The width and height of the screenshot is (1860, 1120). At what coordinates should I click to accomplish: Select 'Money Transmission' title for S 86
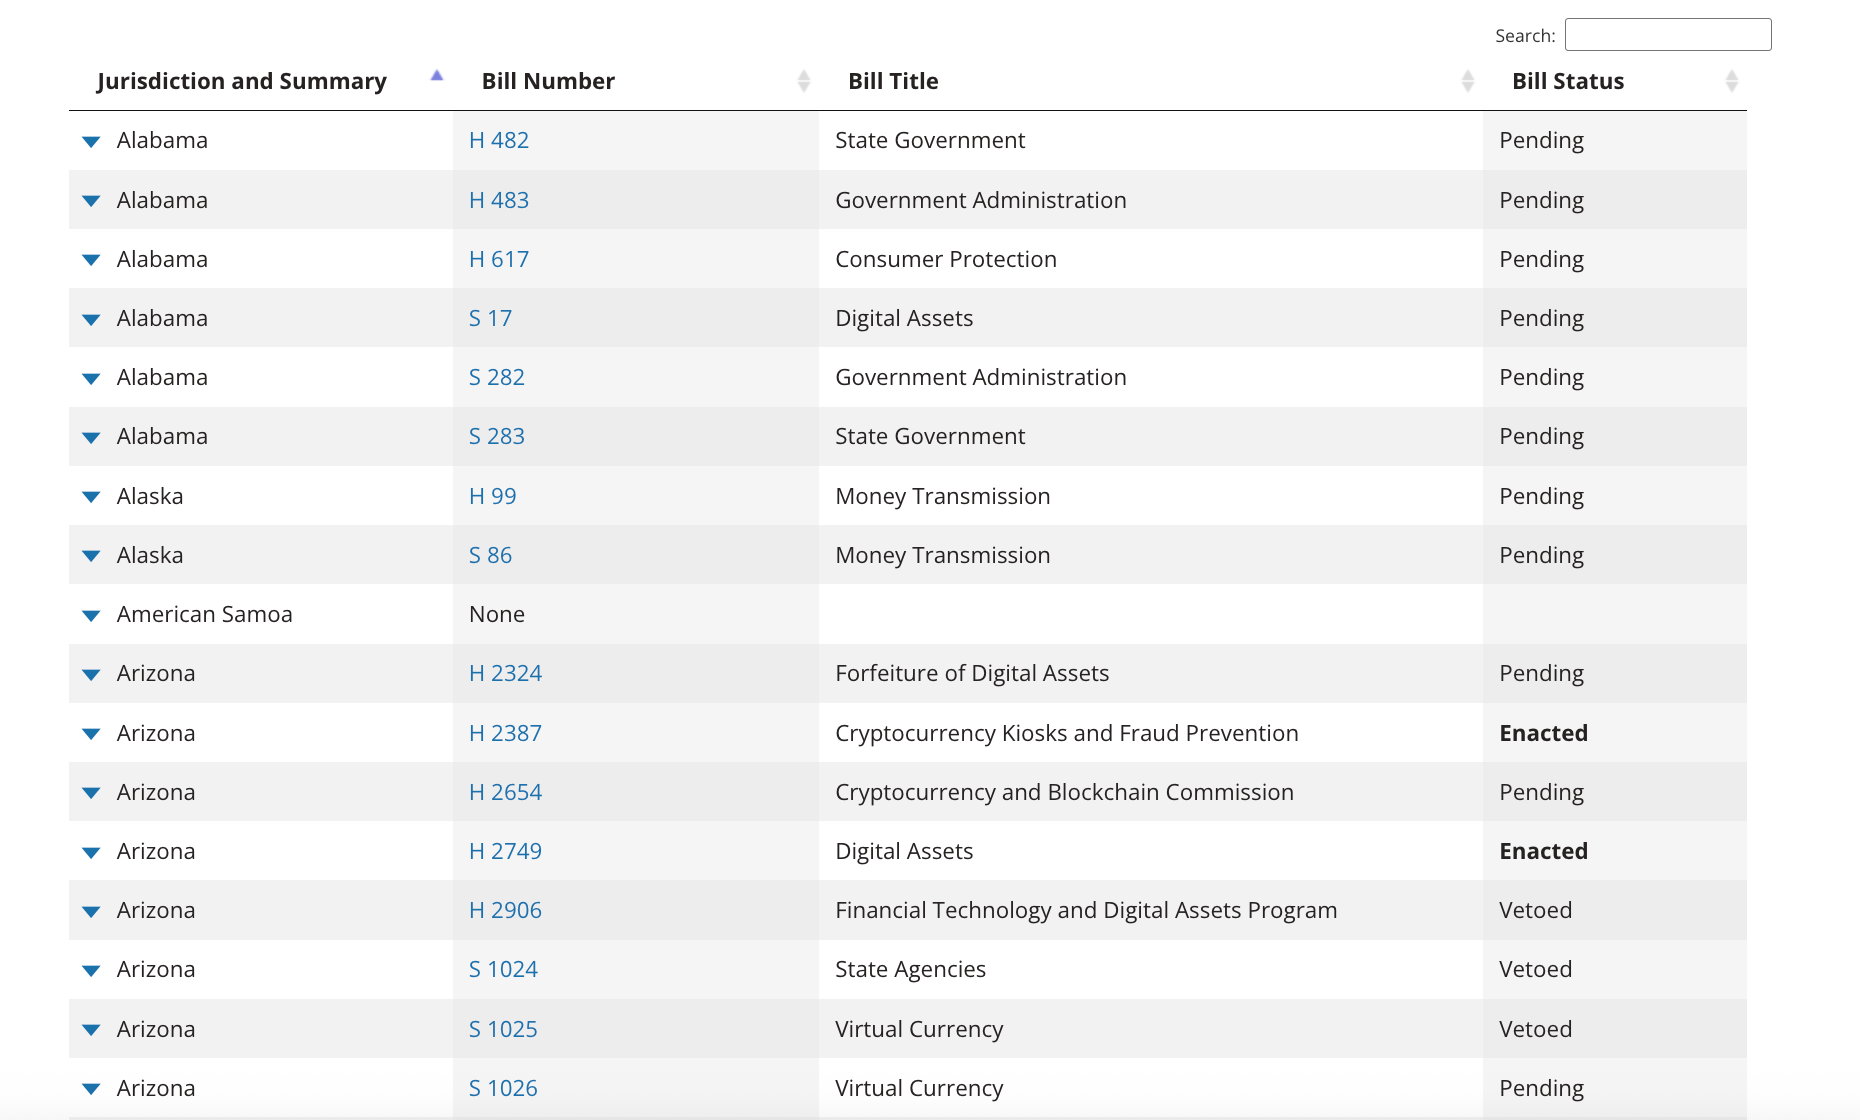[x=942, y=555]
